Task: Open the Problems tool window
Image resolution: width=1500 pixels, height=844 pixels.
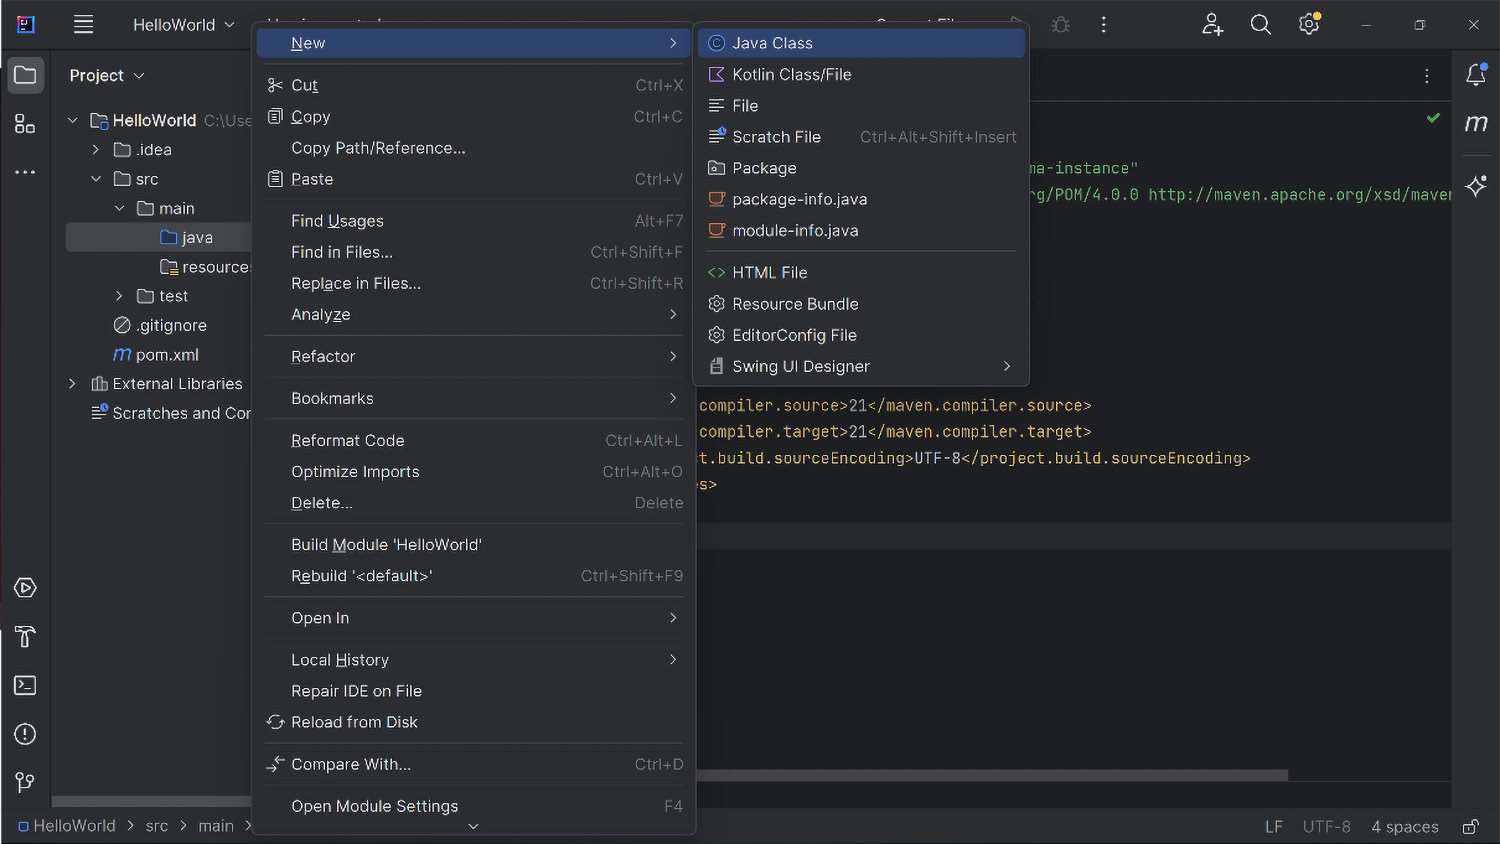Action: click(25, 734)
